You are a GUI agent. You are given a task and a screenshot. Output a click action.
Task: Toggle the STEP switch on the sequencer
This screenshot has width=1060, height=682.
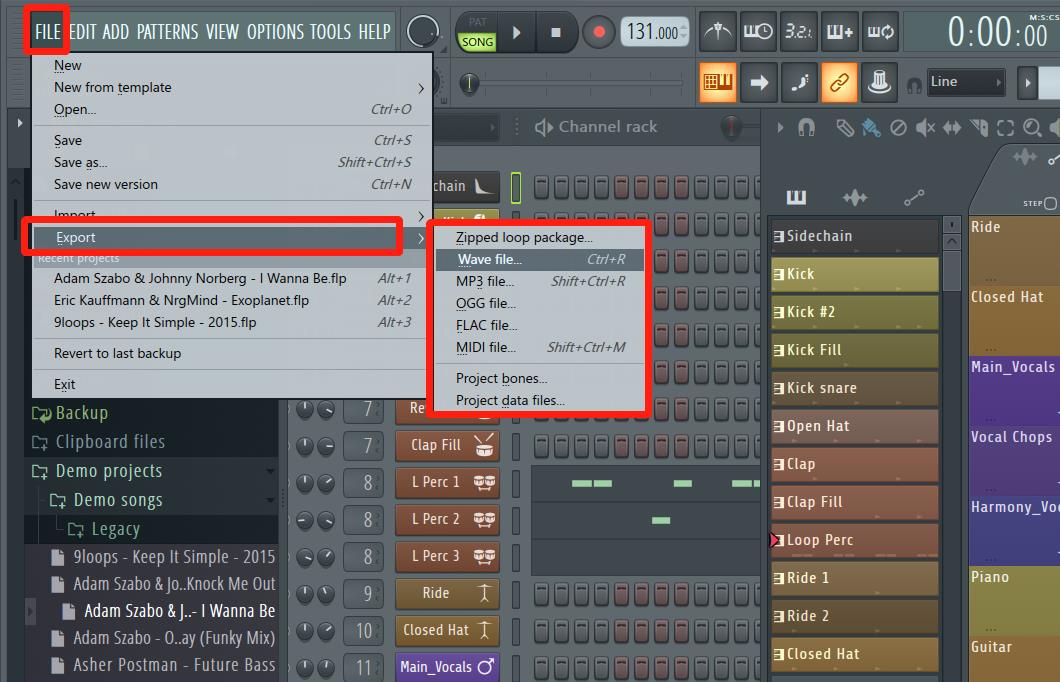coord(1047,203)
